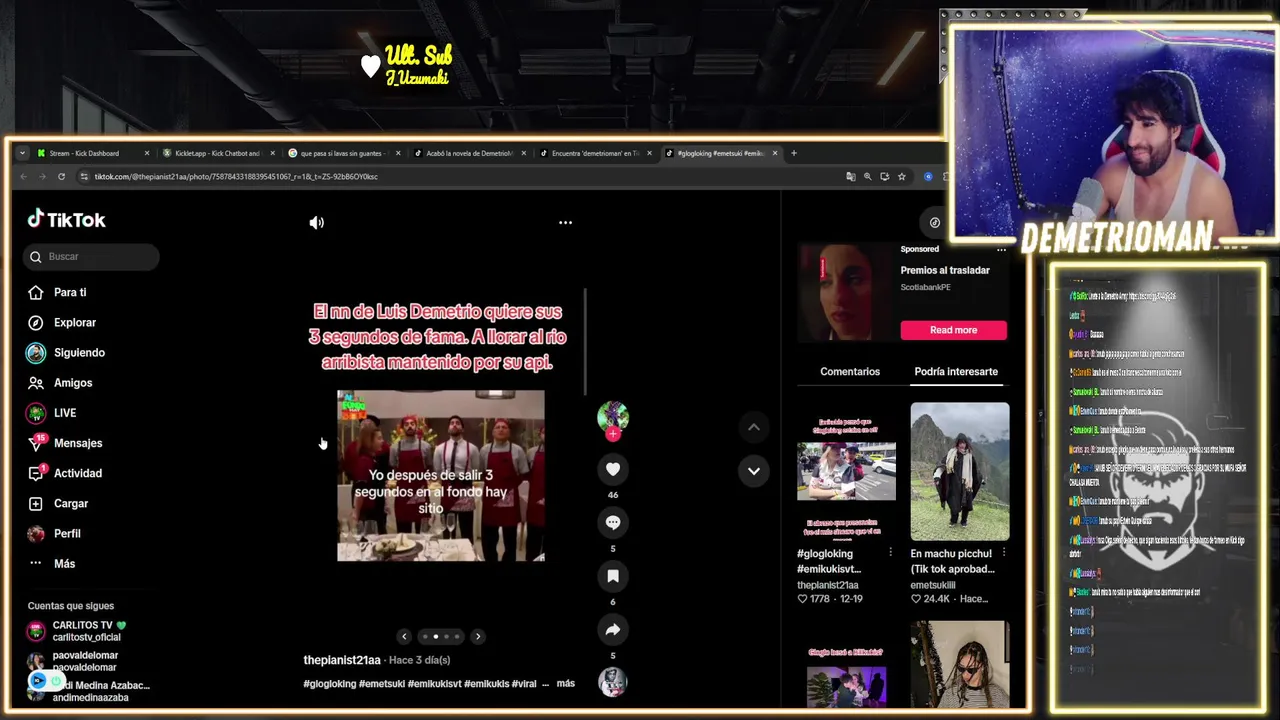Viewport: 1280px width, 720px height.
Task: Save the post with the bookmark icon
Action: click(x=613, y=576)
